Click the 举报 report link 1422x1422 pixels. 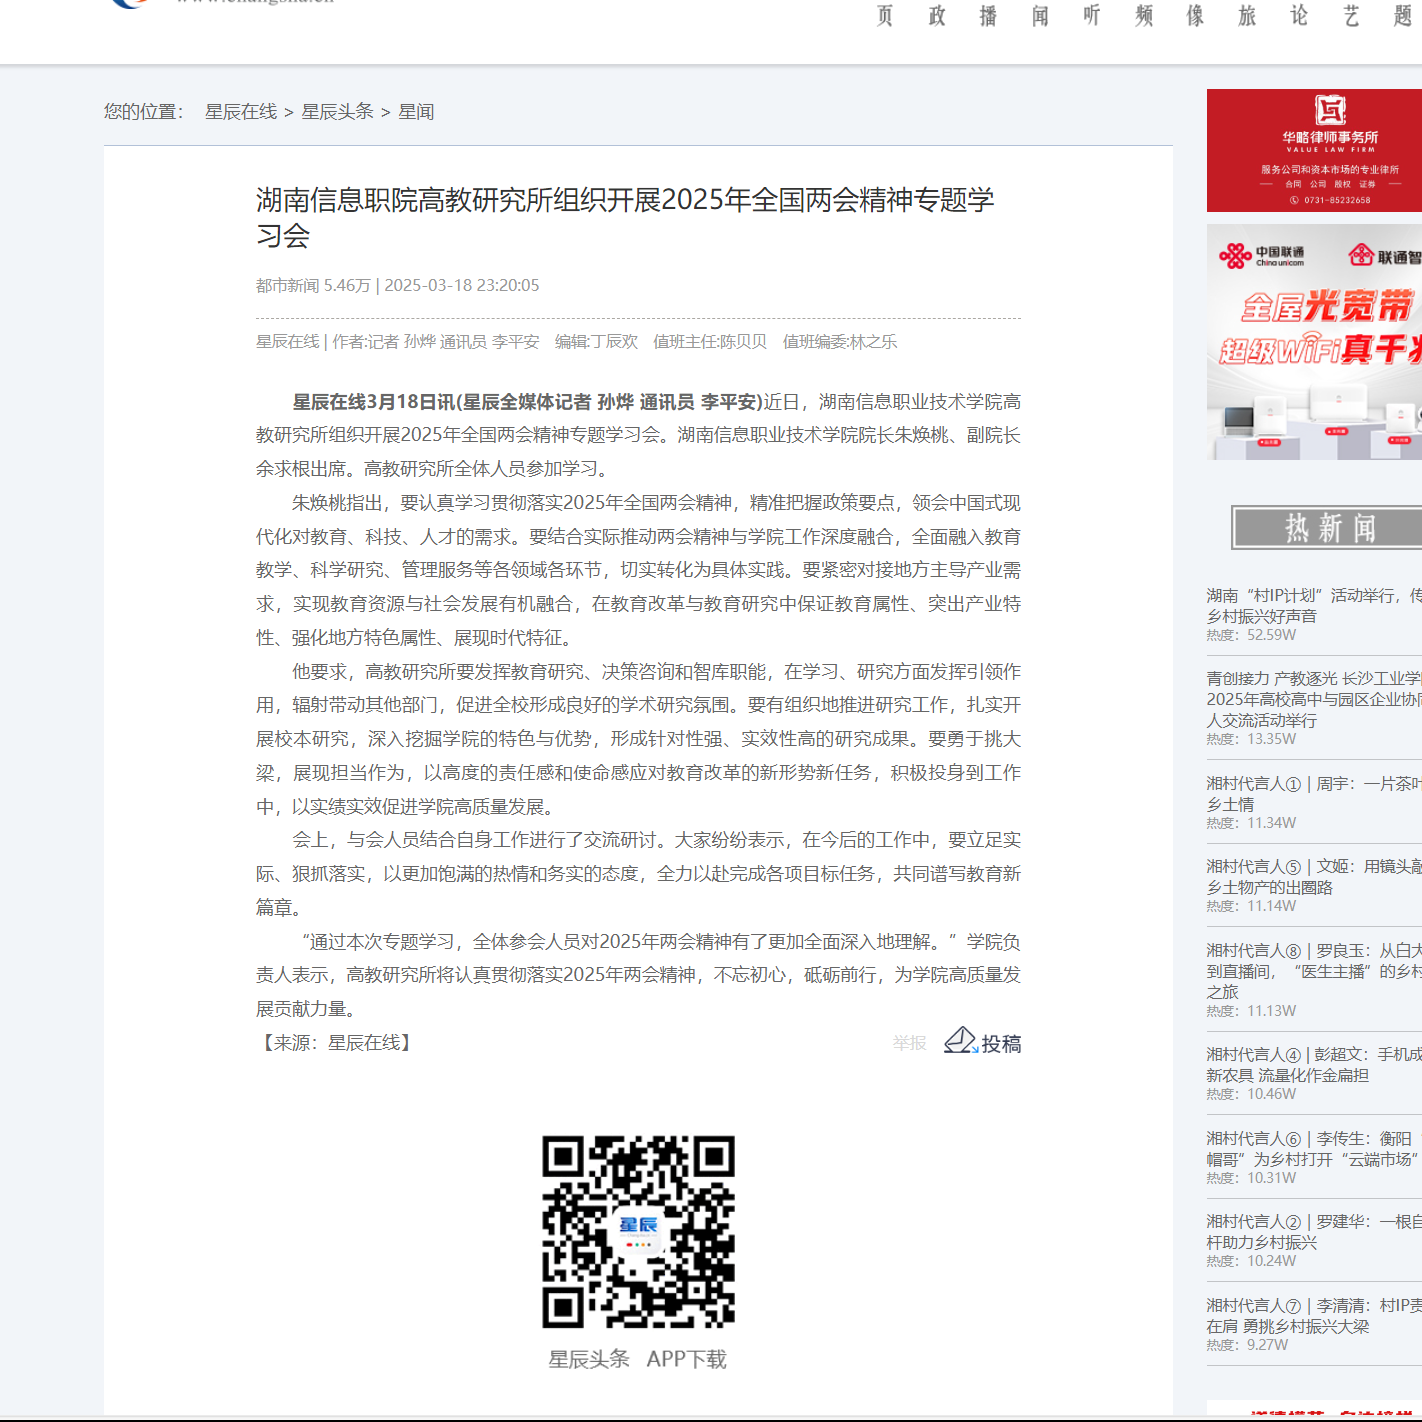coord(909,1043)
